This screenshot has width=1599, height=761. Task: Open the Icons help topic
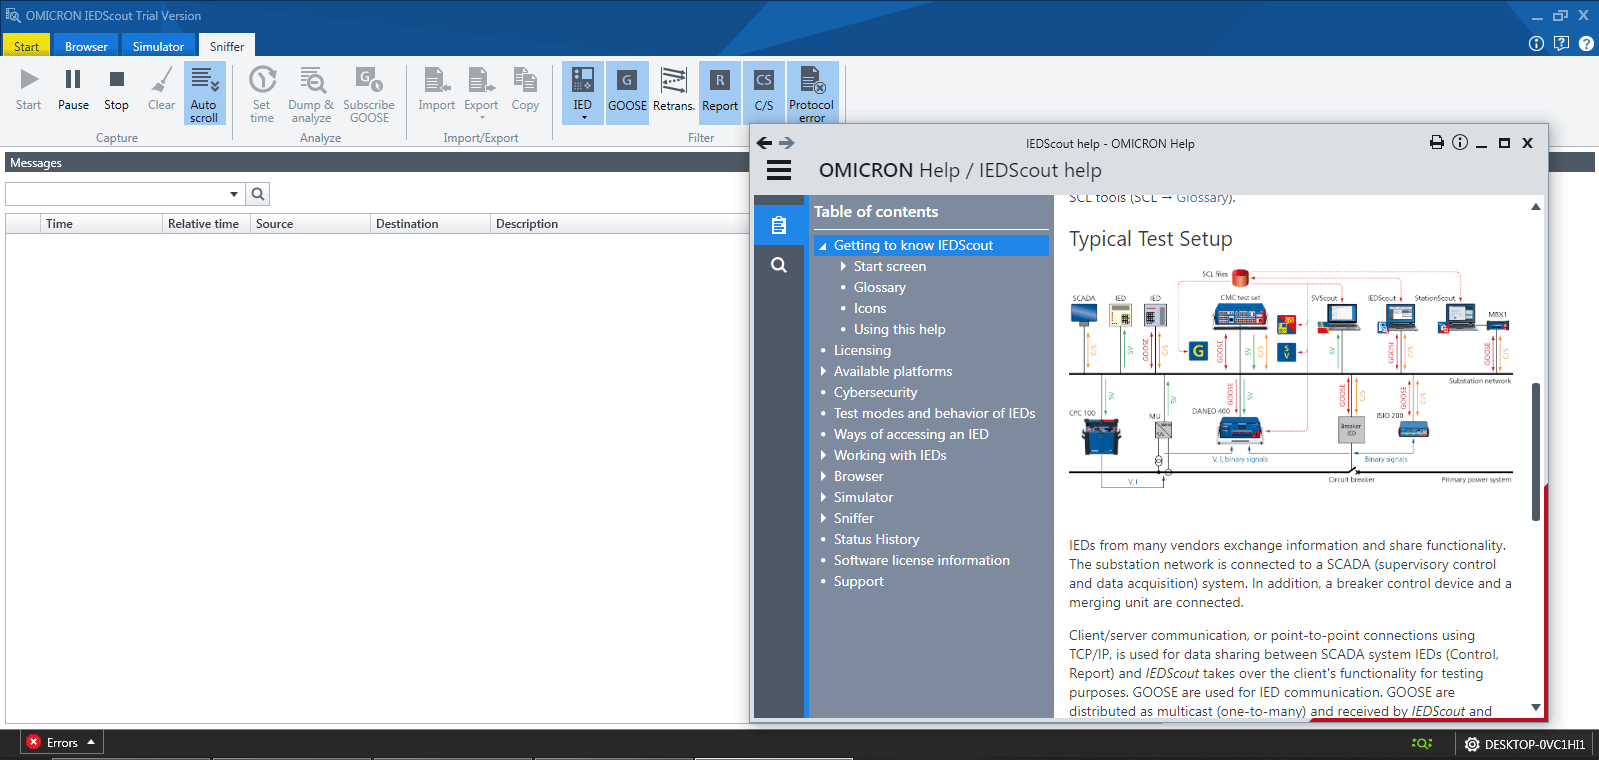(x=870, y=308)
